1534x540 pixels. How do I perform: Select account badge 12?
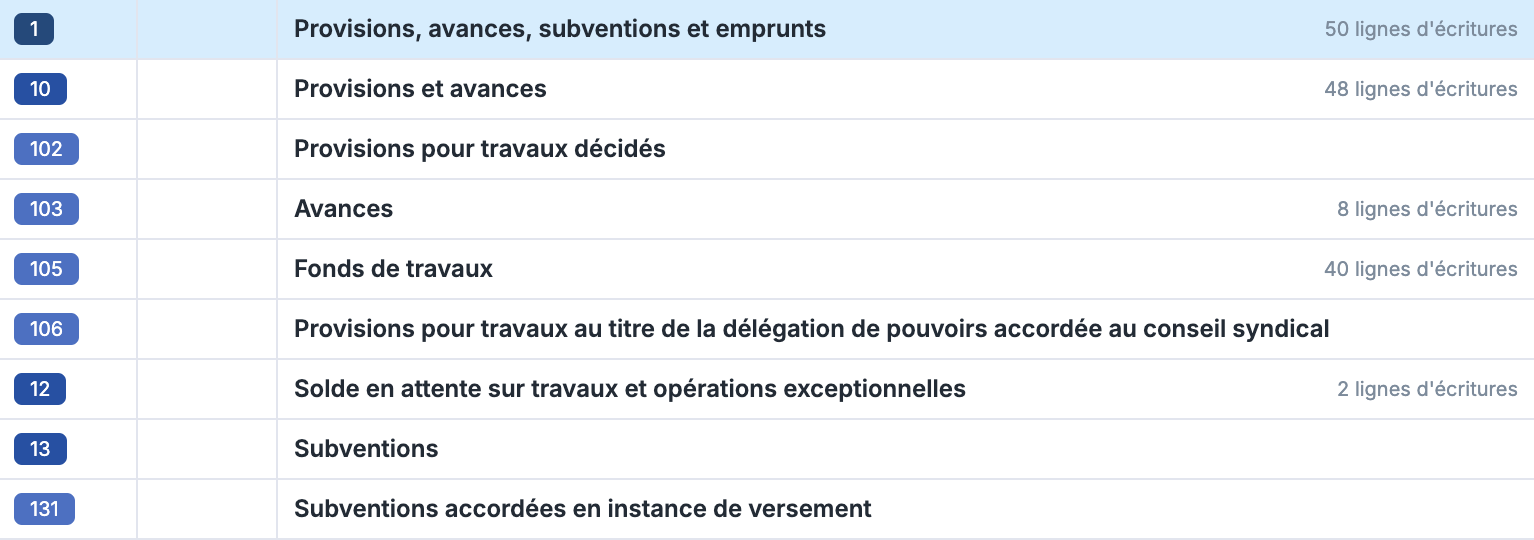click(40, 389)
